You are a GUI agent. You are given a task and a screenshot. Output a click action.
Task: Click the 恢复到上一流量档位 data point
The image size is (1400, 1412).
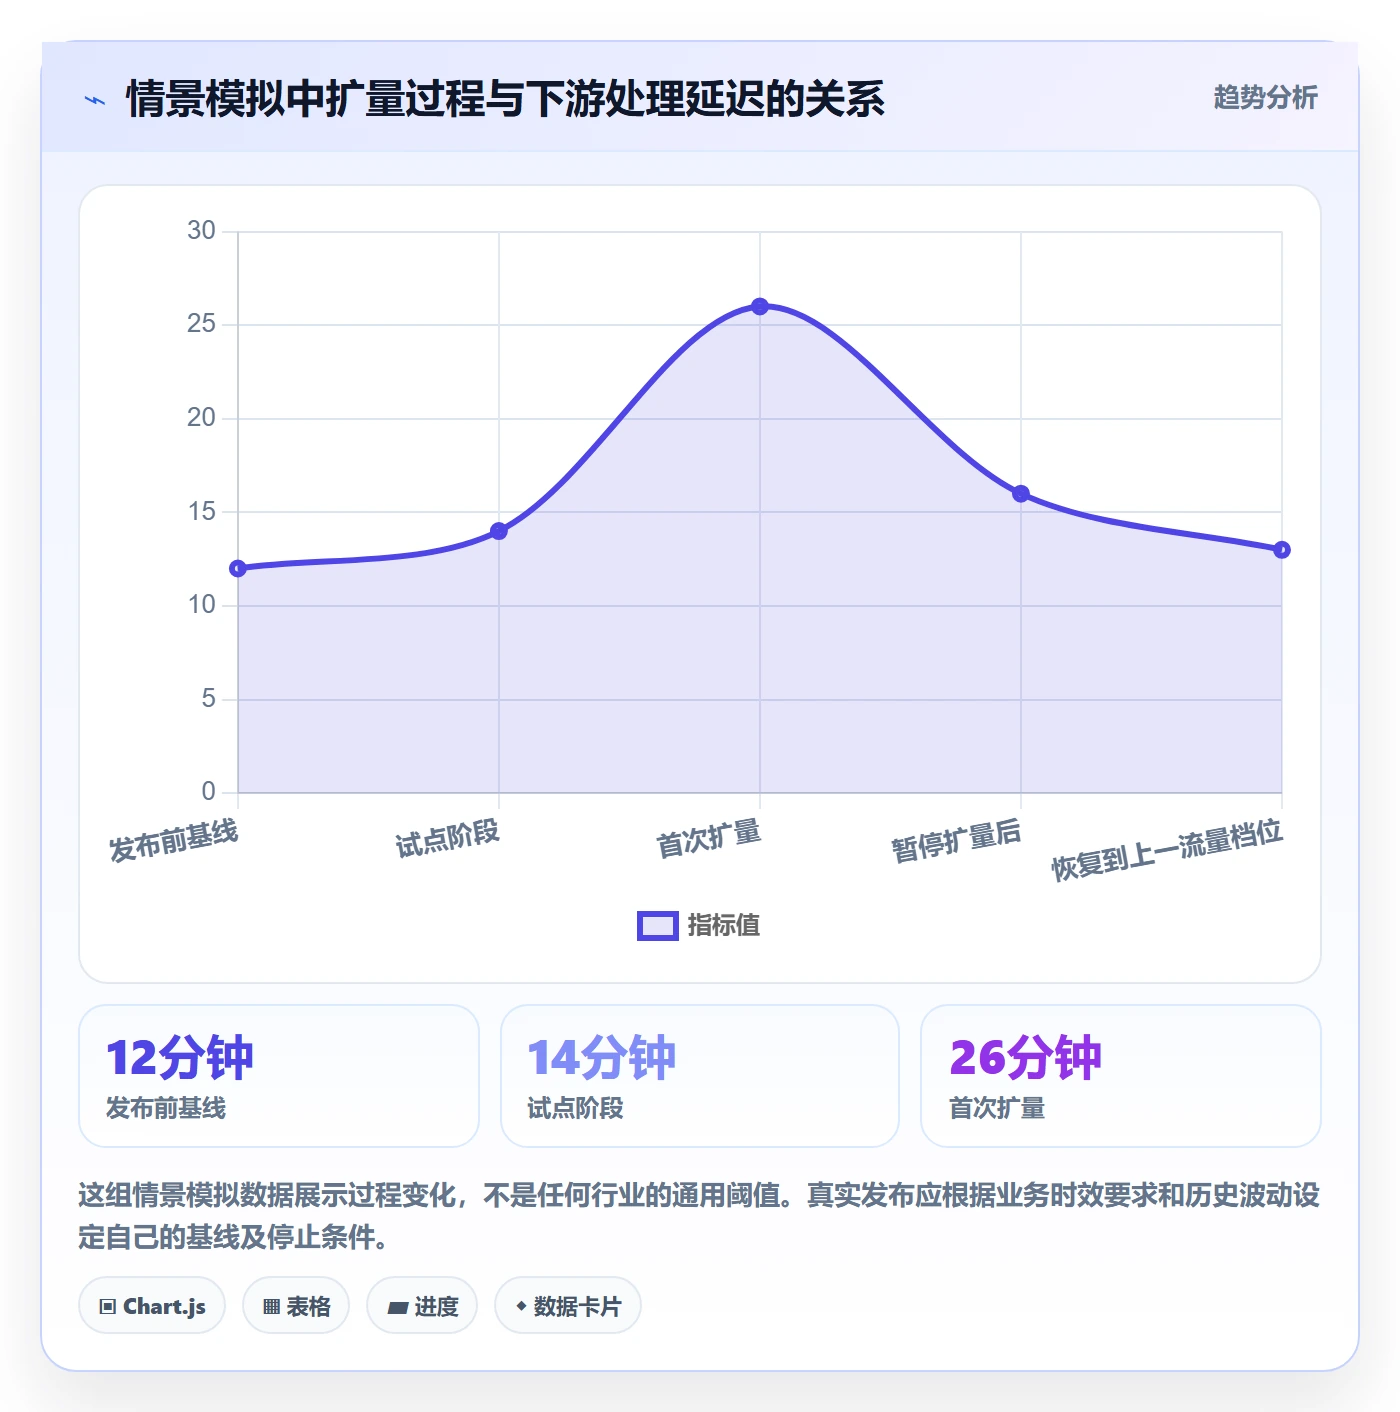coord(1282,550)
